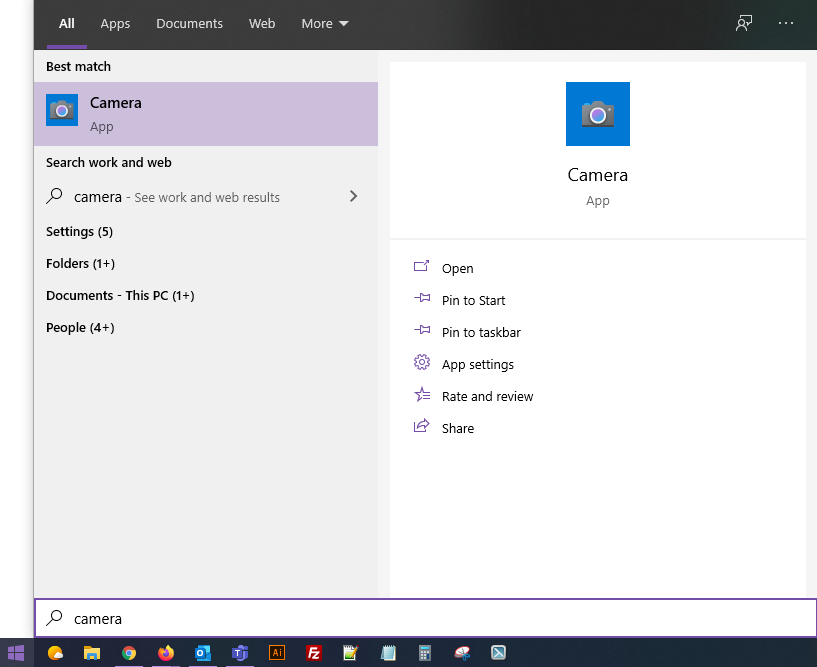Switch to the Apps search tab
The width and height of the screenshot is (817, 667).
115,24
